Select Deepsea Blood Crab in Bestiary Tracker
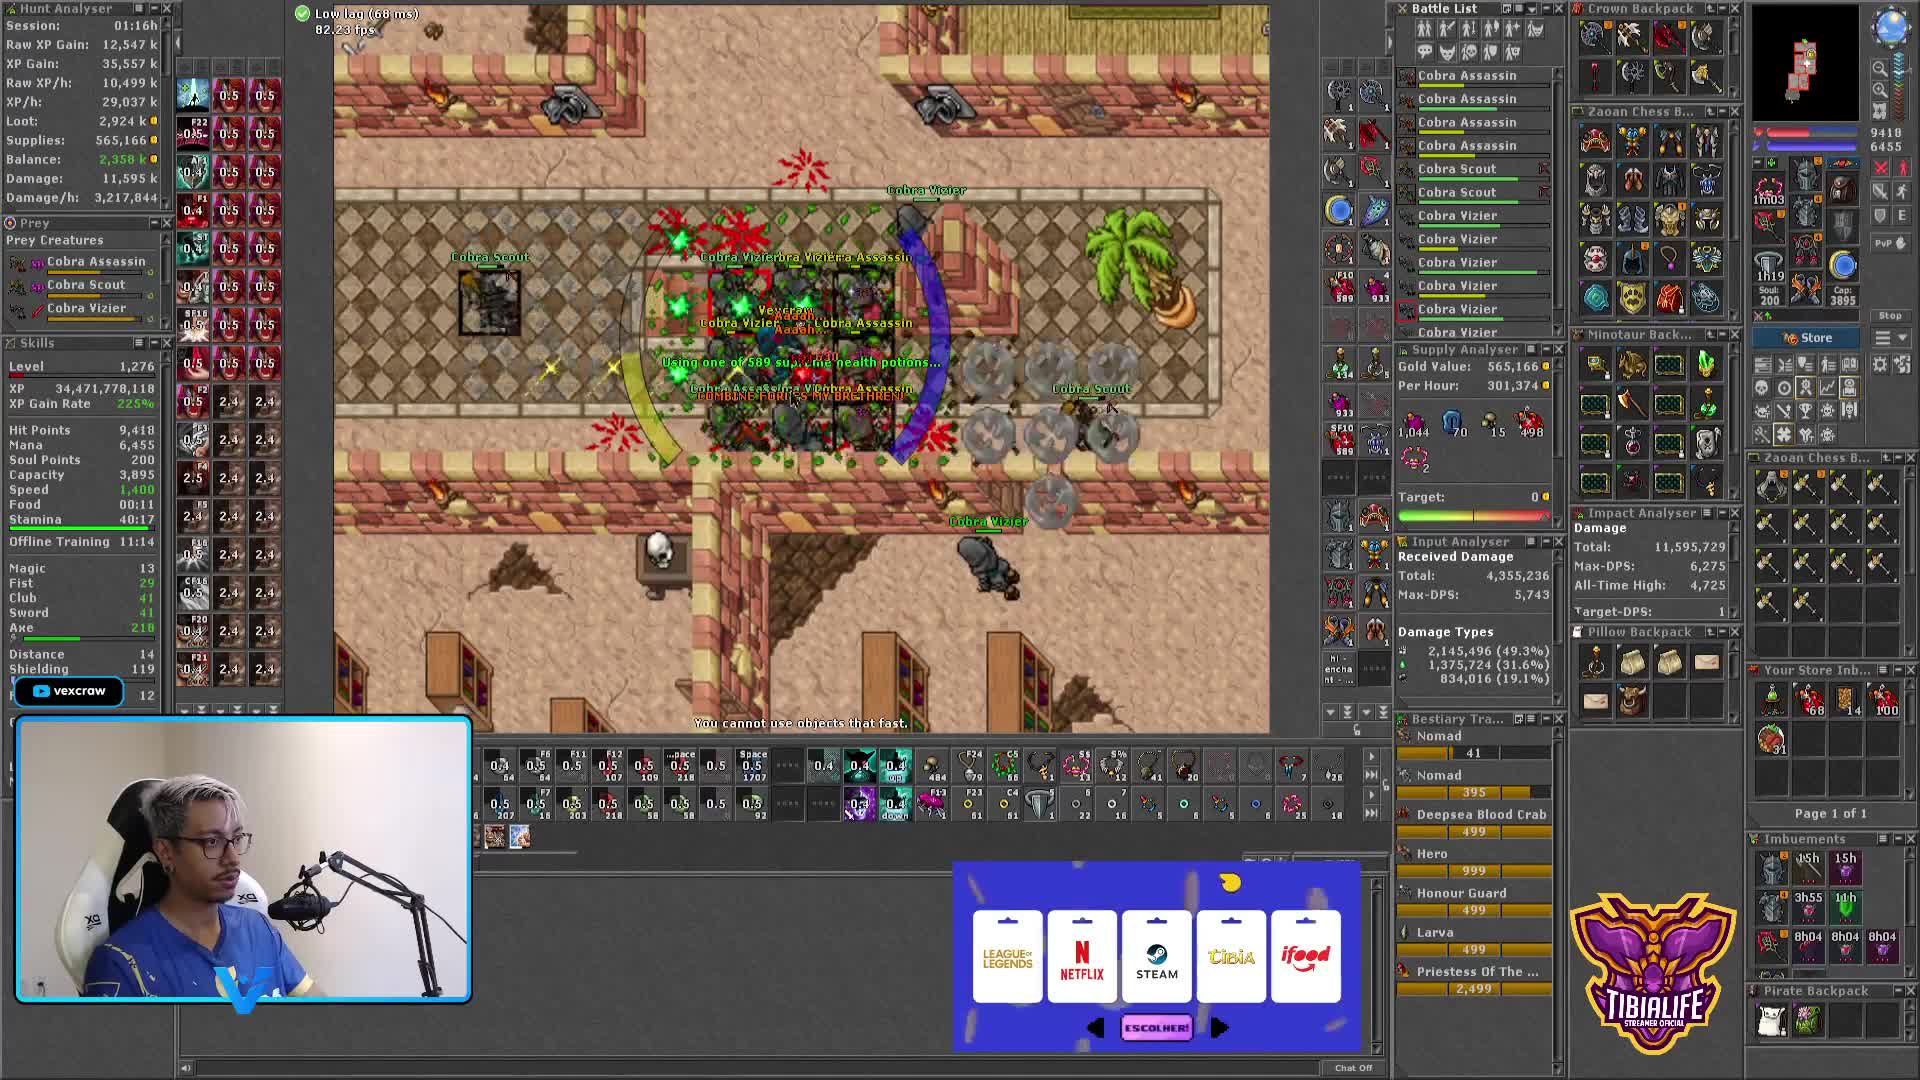Screen dimensions: 1920x1080 tap(1474, 822)
